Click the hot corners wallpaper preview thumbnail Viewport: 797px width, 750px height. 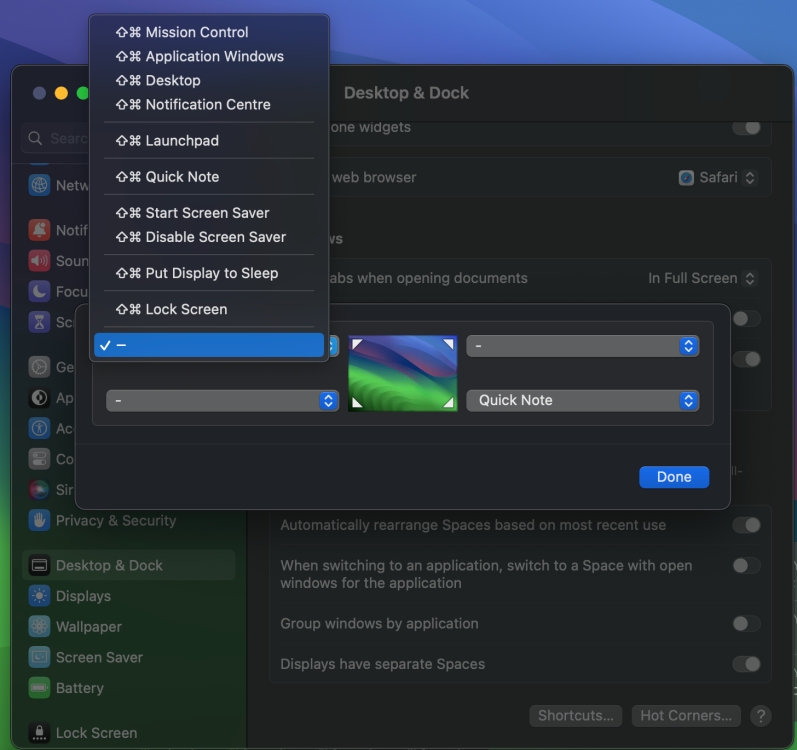pos(403,373)
